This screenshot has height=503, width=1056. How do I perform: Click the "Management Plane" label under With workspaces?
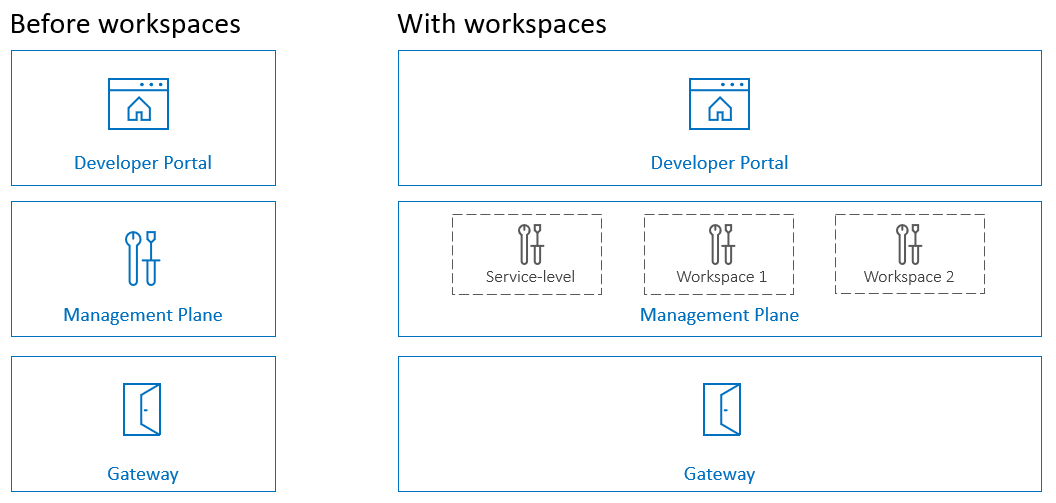point(719,315)
